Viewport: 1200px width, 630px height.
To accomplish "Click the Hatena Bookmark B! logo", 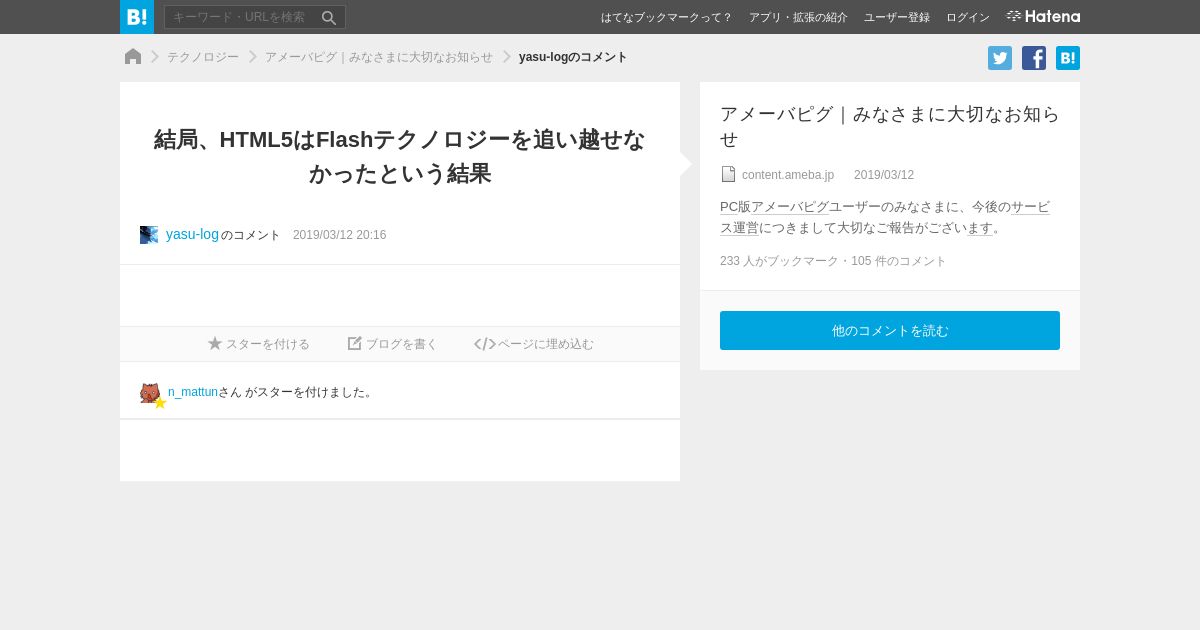I will pyautogui.click(x=137, y=17).
